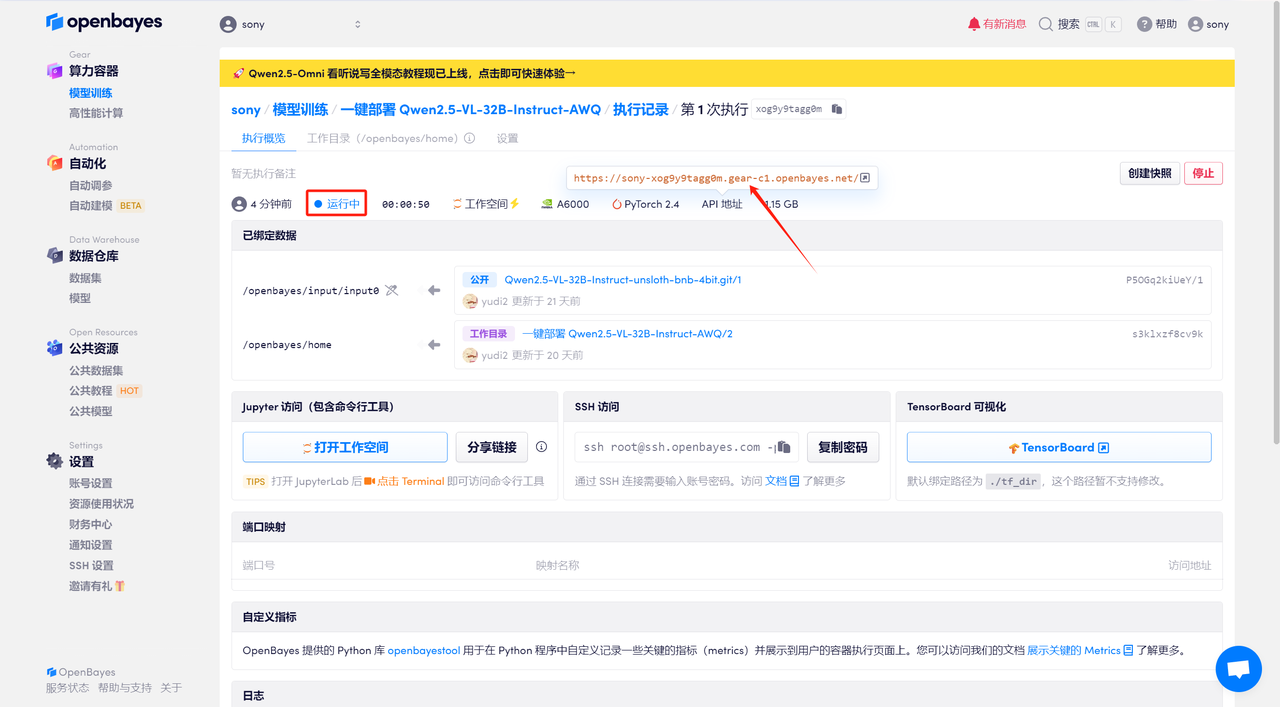This screenshot has height=707, width=1280.
Task: Click info icon beside 工作目录 tab
Action: coord(469,139)
